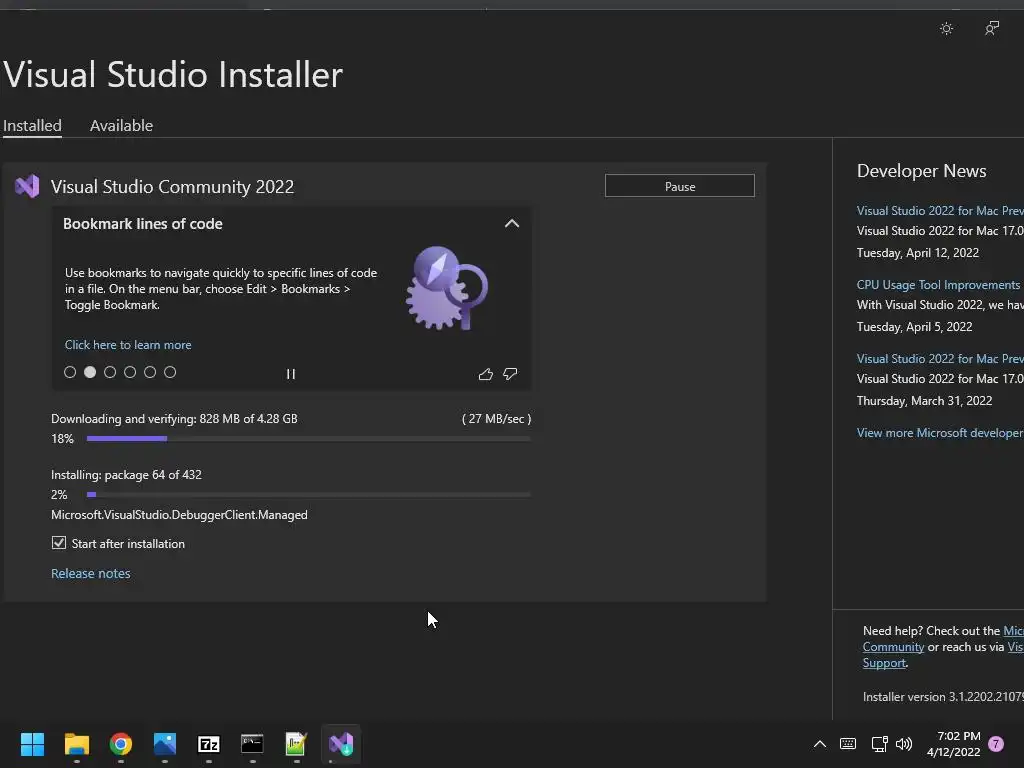Give thumbs up to the bookmark tip
Viewport: 1024px width, 768px height.
click(485, 374)
